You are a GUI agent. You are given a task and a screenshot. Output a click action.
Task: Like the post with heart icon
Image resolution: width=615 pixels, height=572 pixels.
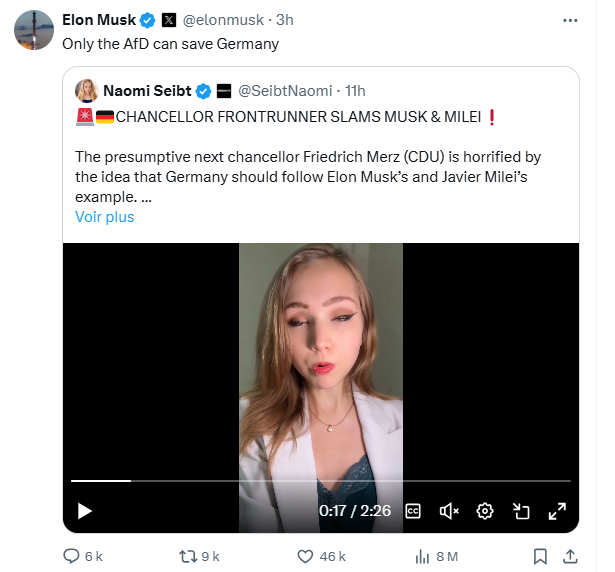(307, 556)
